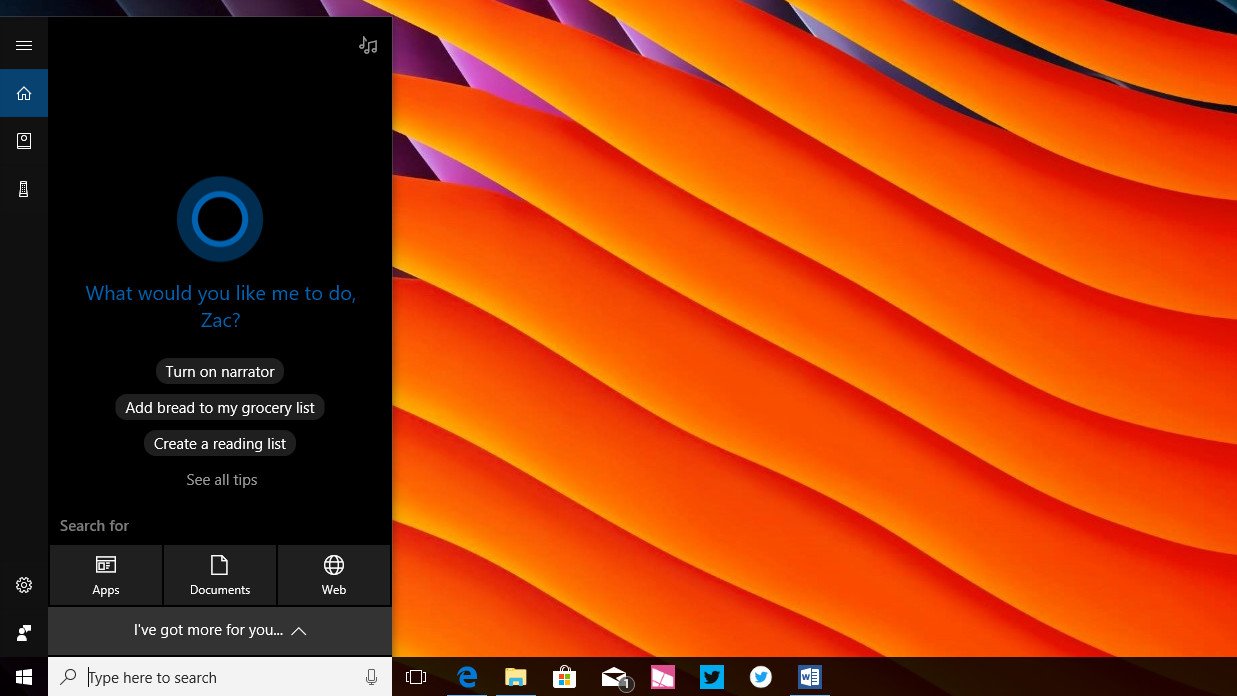Open Mail app with one notification
Image resolution: width=1237 pixels, height=696 pixels.
(x=615, y=677)
